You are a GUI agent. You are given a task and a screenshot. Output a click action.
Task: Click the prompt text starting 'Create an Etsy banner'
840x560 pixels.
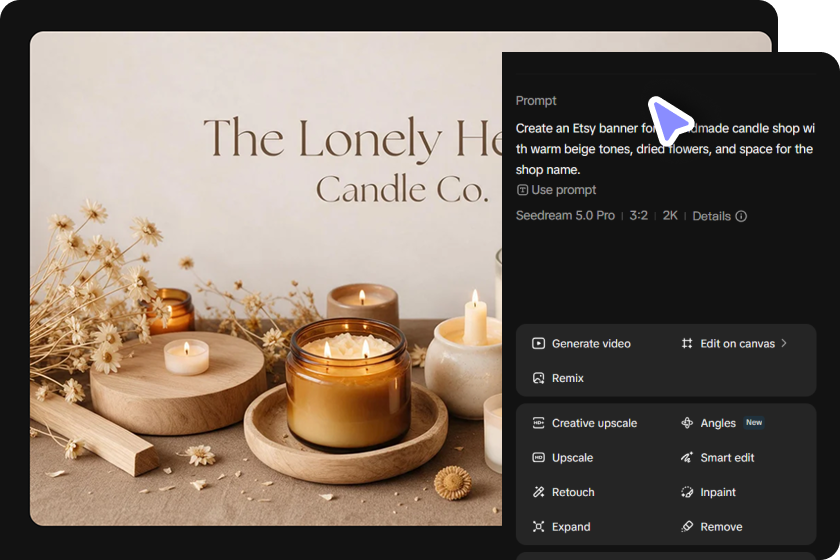tap(665, 149)
